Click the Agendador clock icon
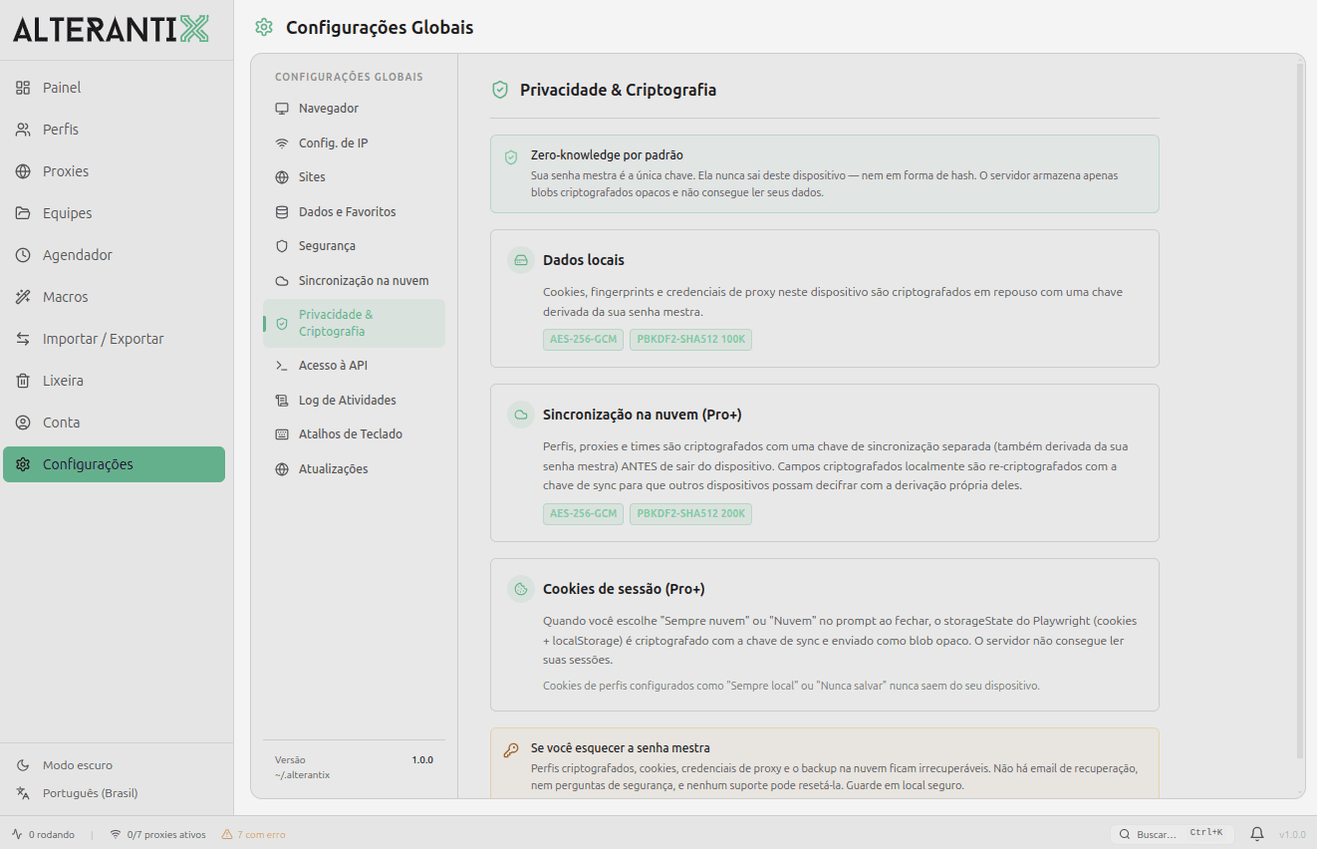Screen dimensions: 1317x849 (x=23, y=255)
